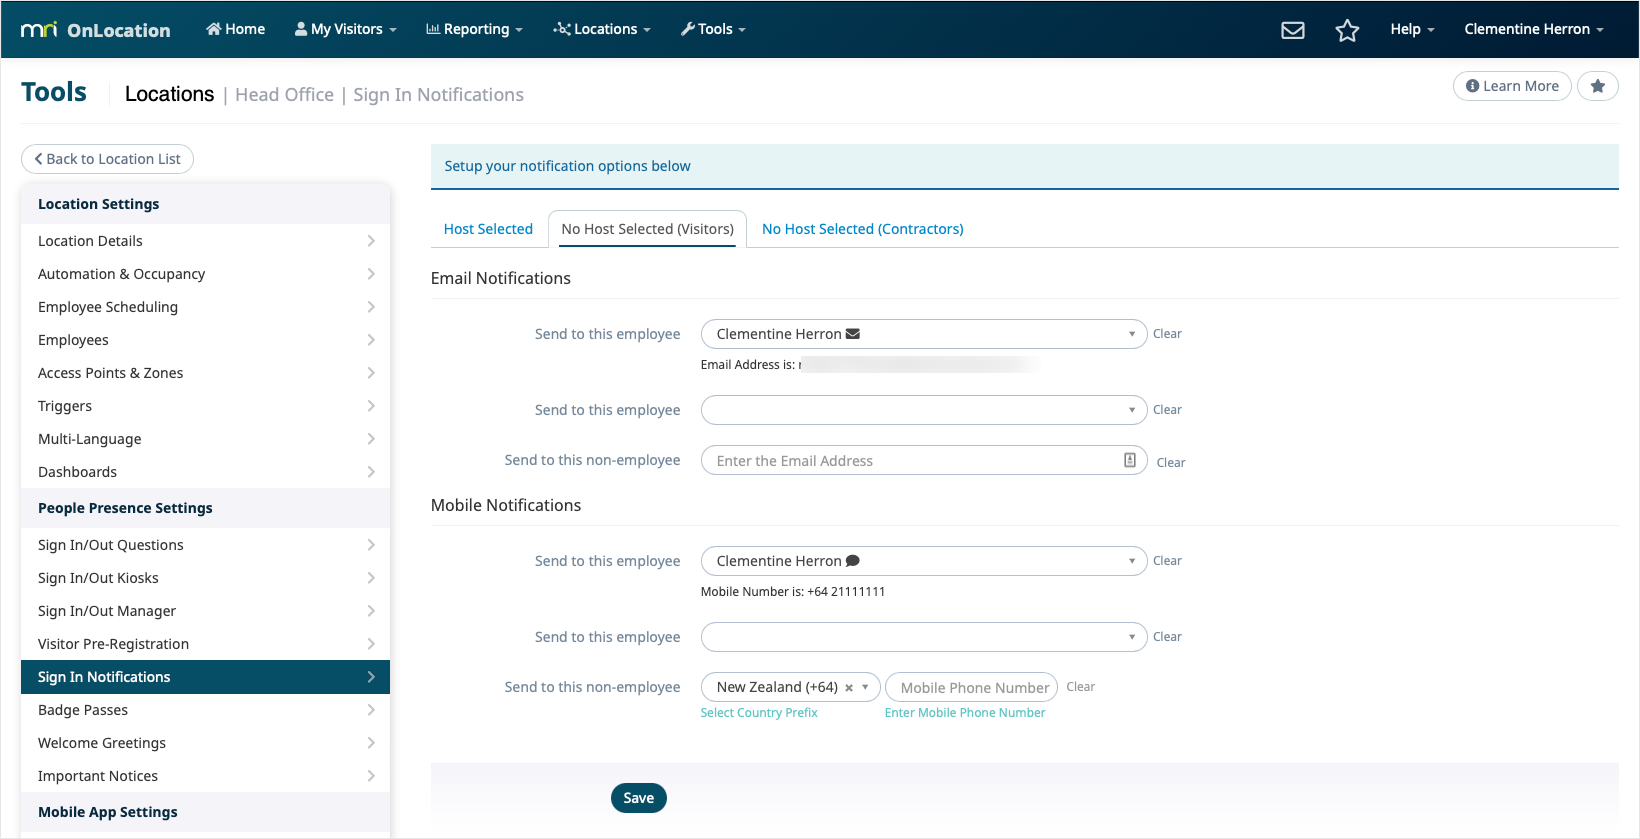Clear the second email employee selection

[x=1167, y=410]
